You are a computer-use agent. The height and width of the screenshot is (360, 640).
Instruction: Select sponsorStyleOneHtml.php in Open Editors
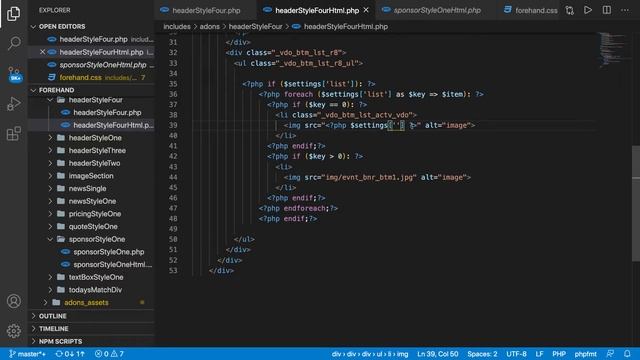(92, 65)
